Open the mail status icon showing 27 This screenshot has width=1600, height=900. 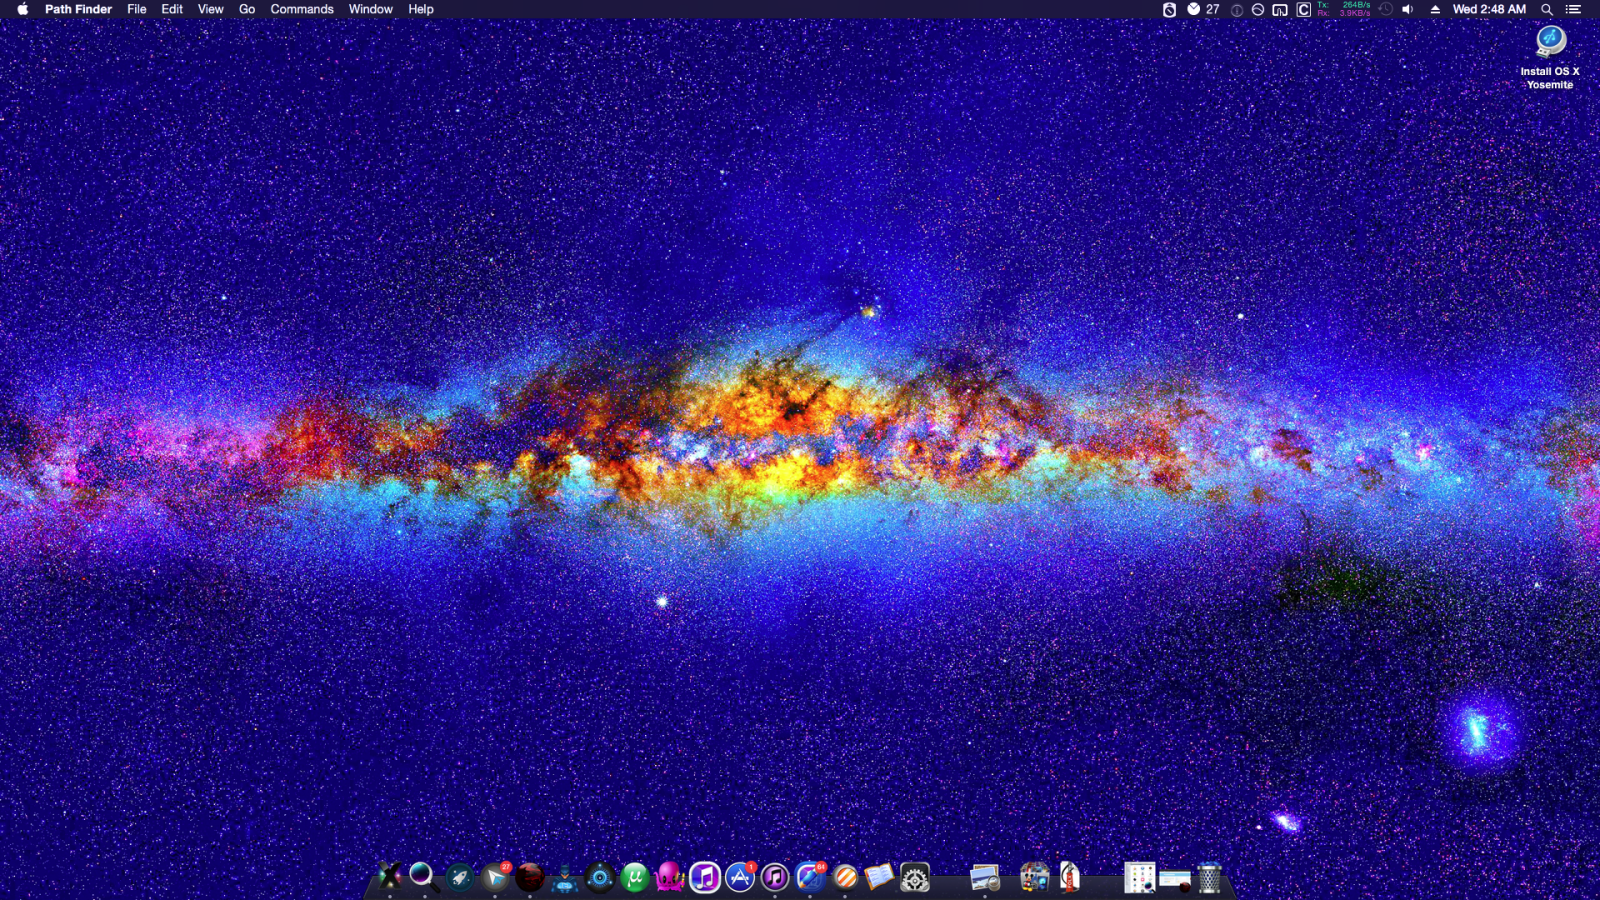point(1203,9)
